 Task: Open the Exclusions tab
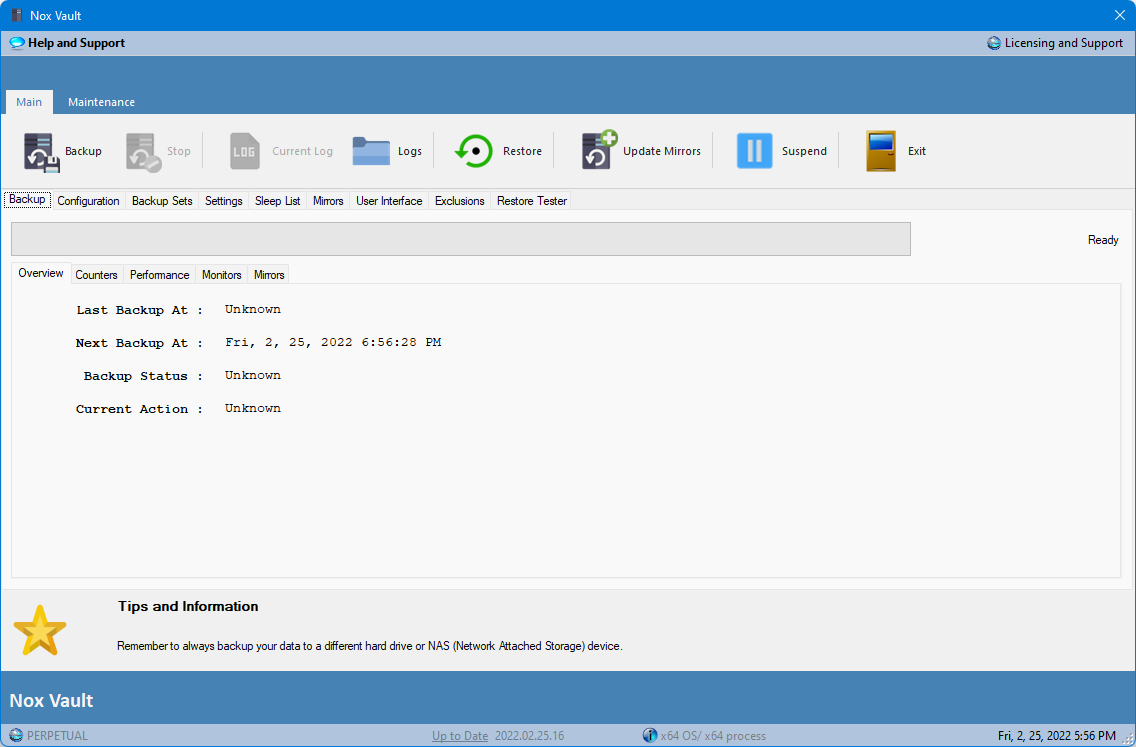459,201
